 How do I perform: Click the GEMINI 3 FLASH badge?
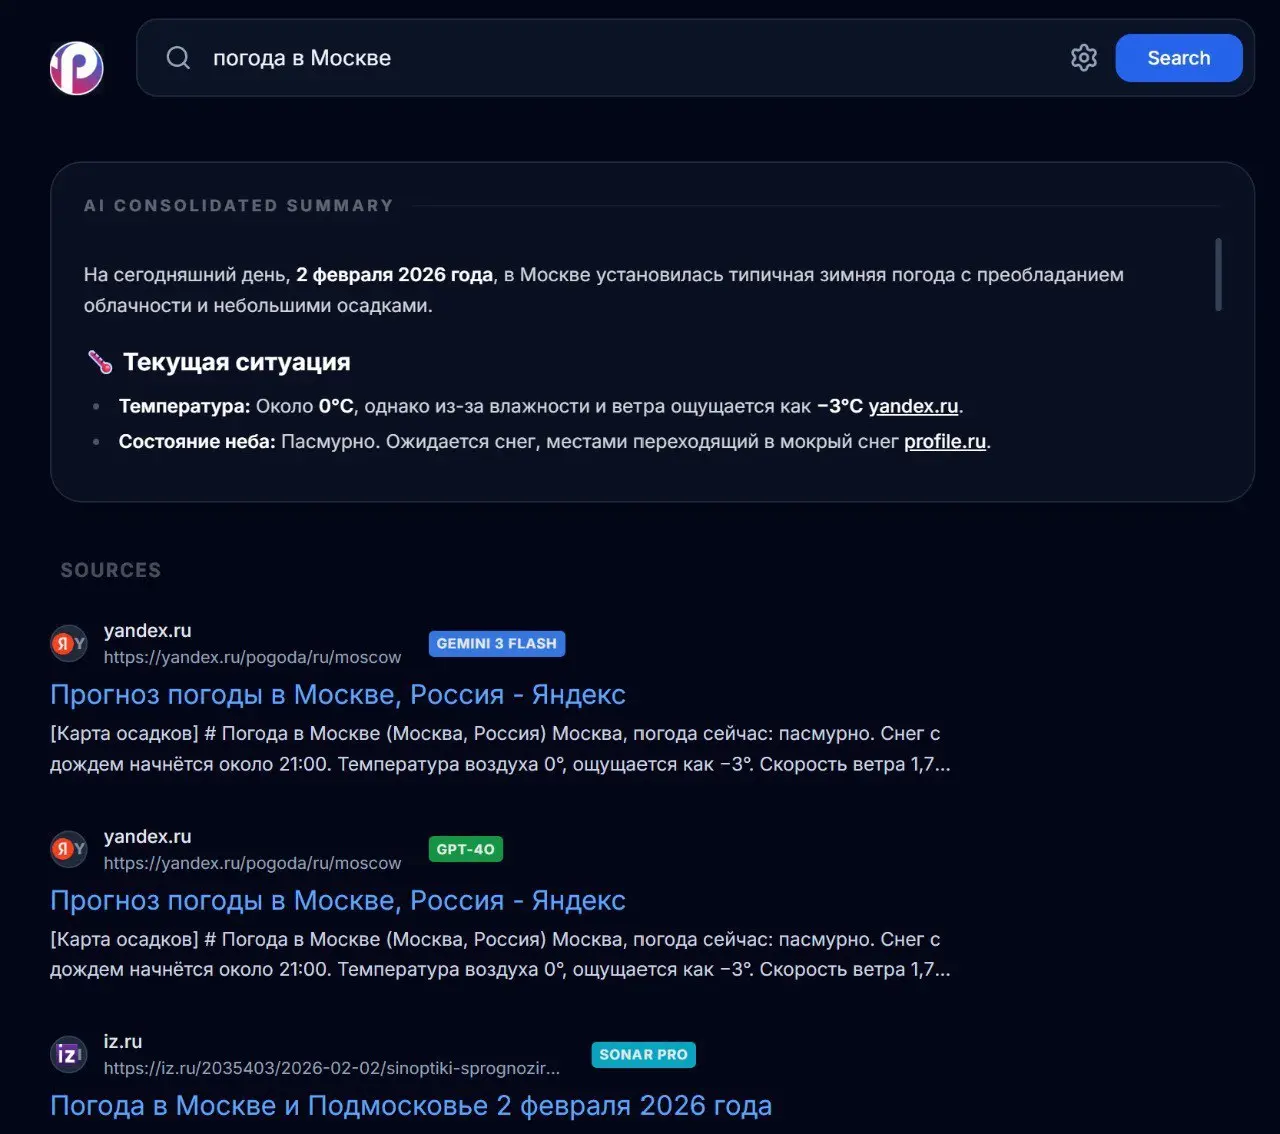coord(497,643)
